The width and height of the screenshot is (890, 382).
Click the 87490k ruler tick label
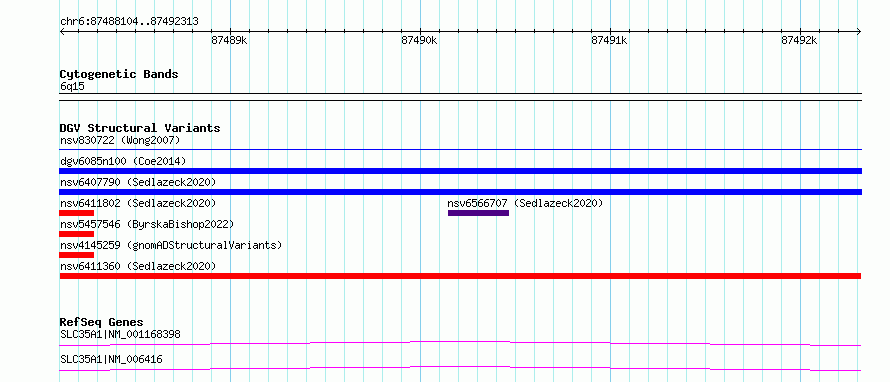click(x=419, y=40)
